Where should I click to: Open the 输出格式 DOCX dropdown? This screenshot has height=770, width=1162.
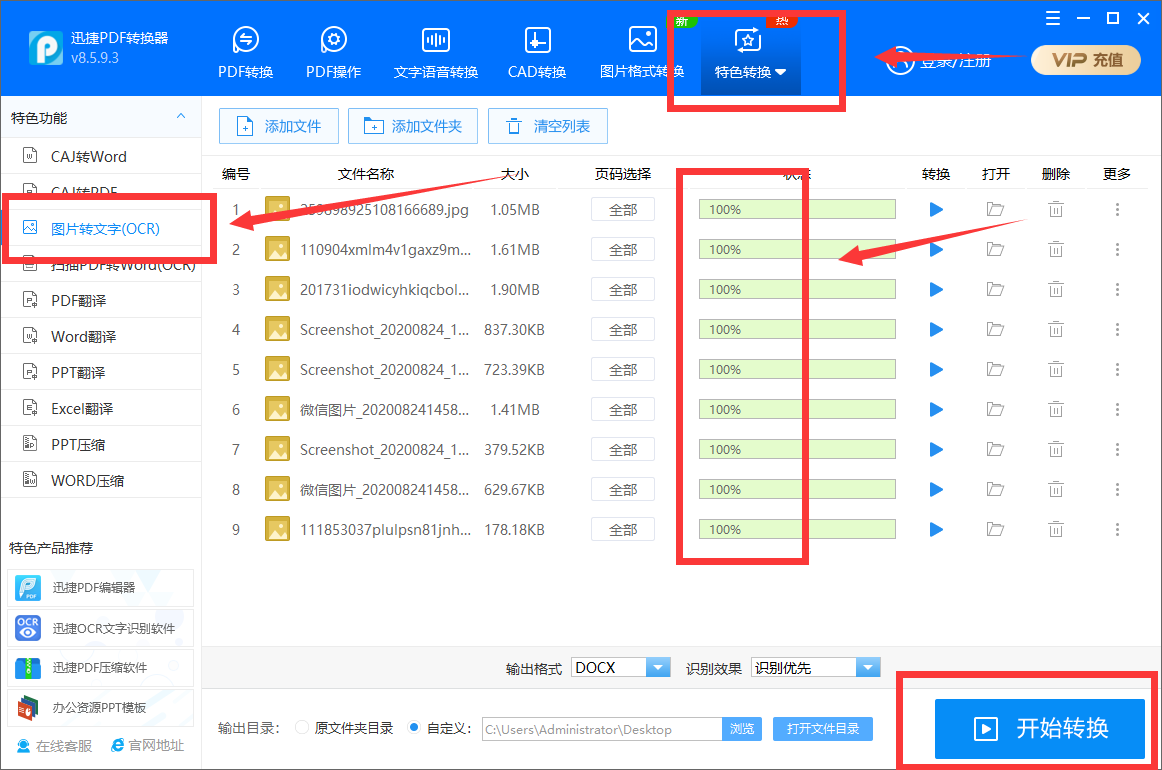pos(658,667)
